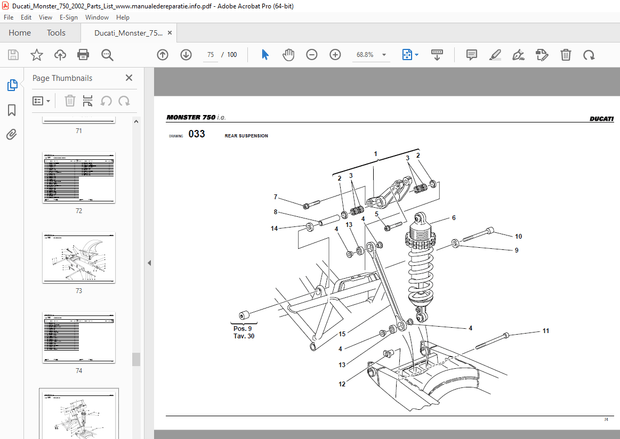The height and width of the screenshot is (439, 620).
Task: Click the 'MONSTER 750' page header
Action: pos(191,117)
